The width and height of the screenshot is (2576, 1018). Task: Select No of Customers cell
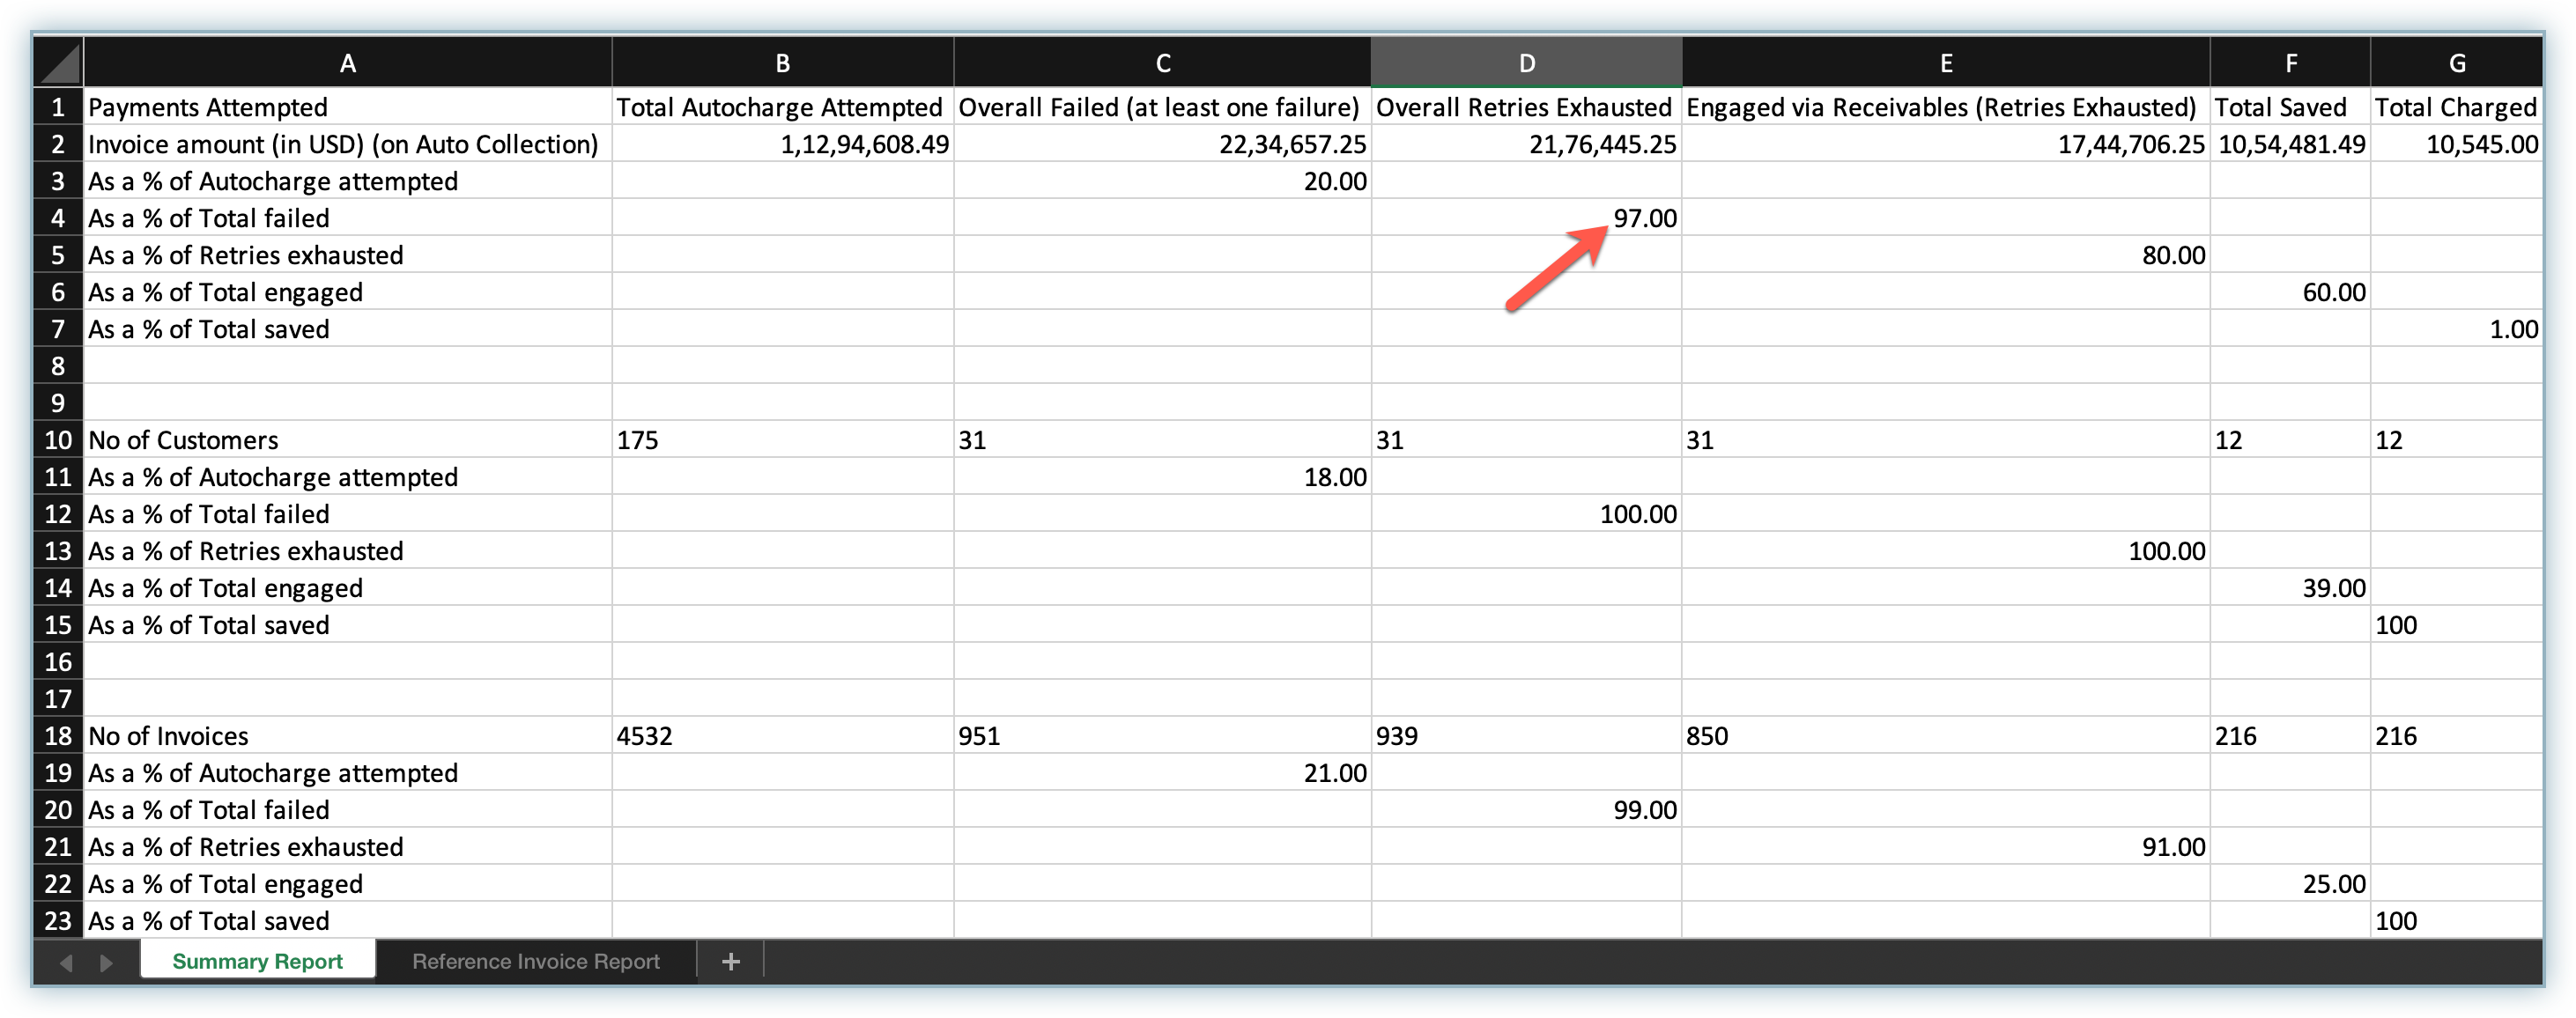click(x=347, y=440)
